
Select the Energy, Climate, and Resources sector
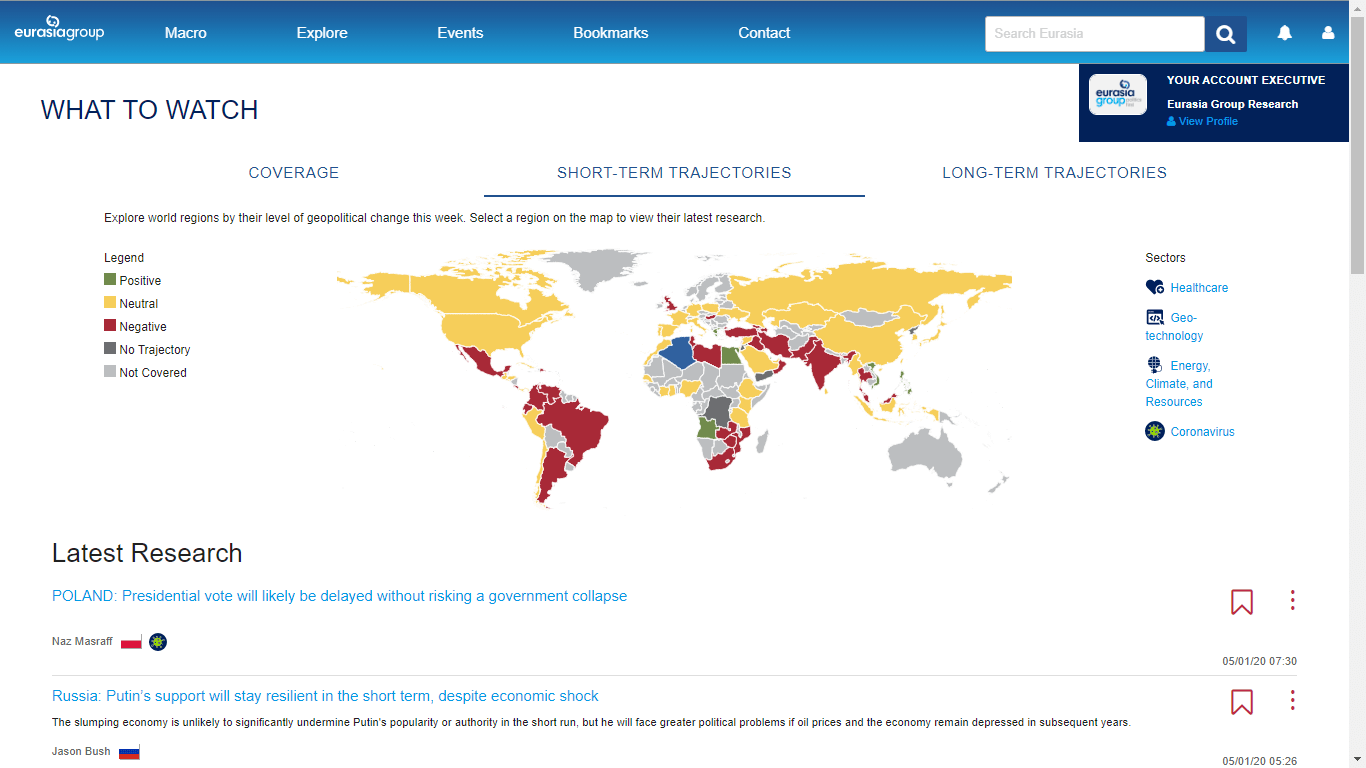coord(1155,366)
